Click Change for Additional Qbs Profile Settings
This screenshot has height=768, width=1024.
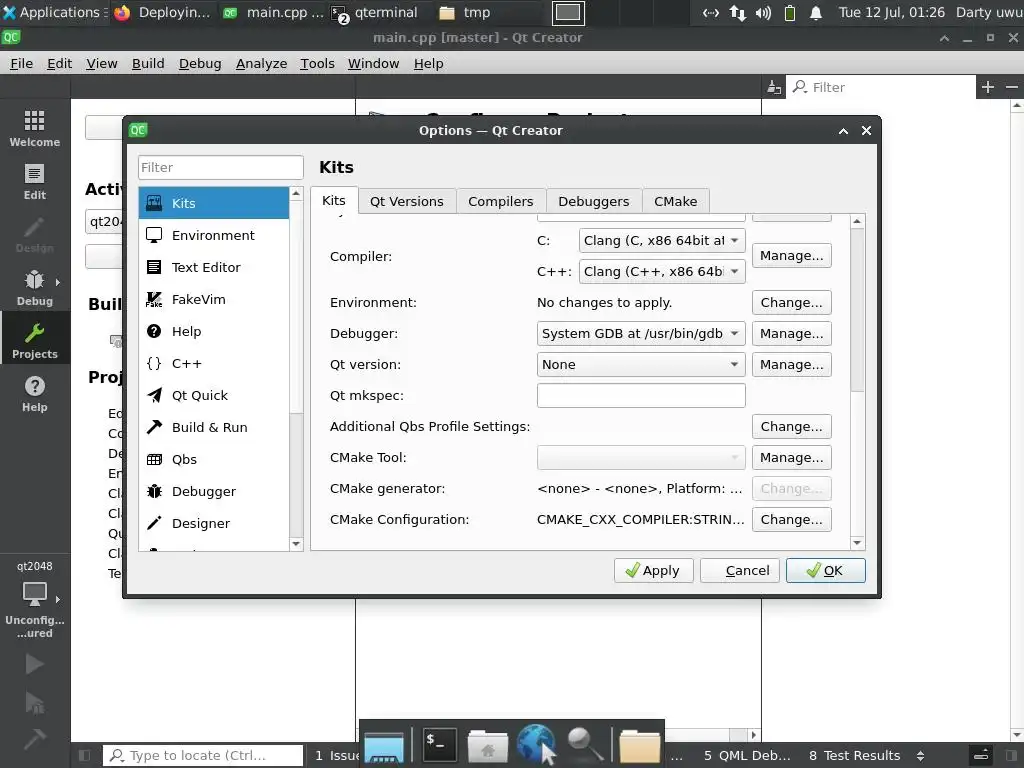pyautogui.click(x=792, y=426)
